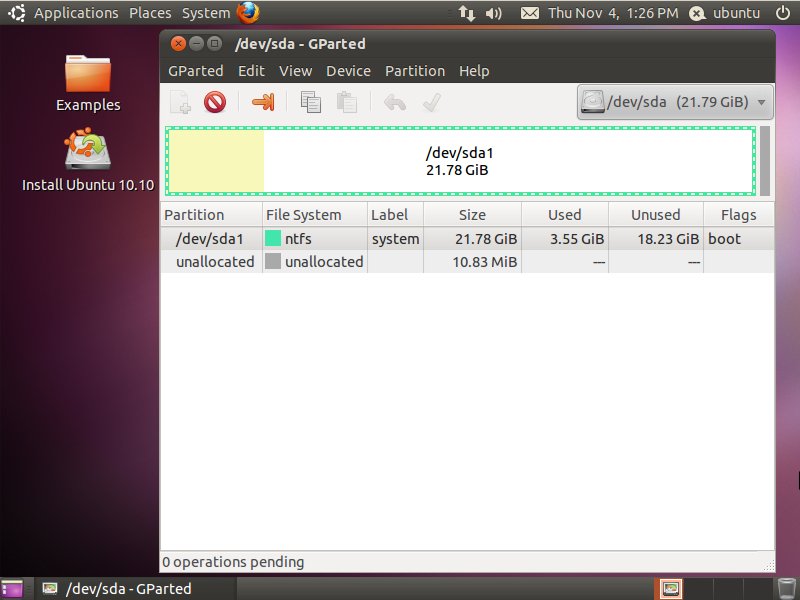Open the /dev/sda device selector dropdown

coord(674,102)
